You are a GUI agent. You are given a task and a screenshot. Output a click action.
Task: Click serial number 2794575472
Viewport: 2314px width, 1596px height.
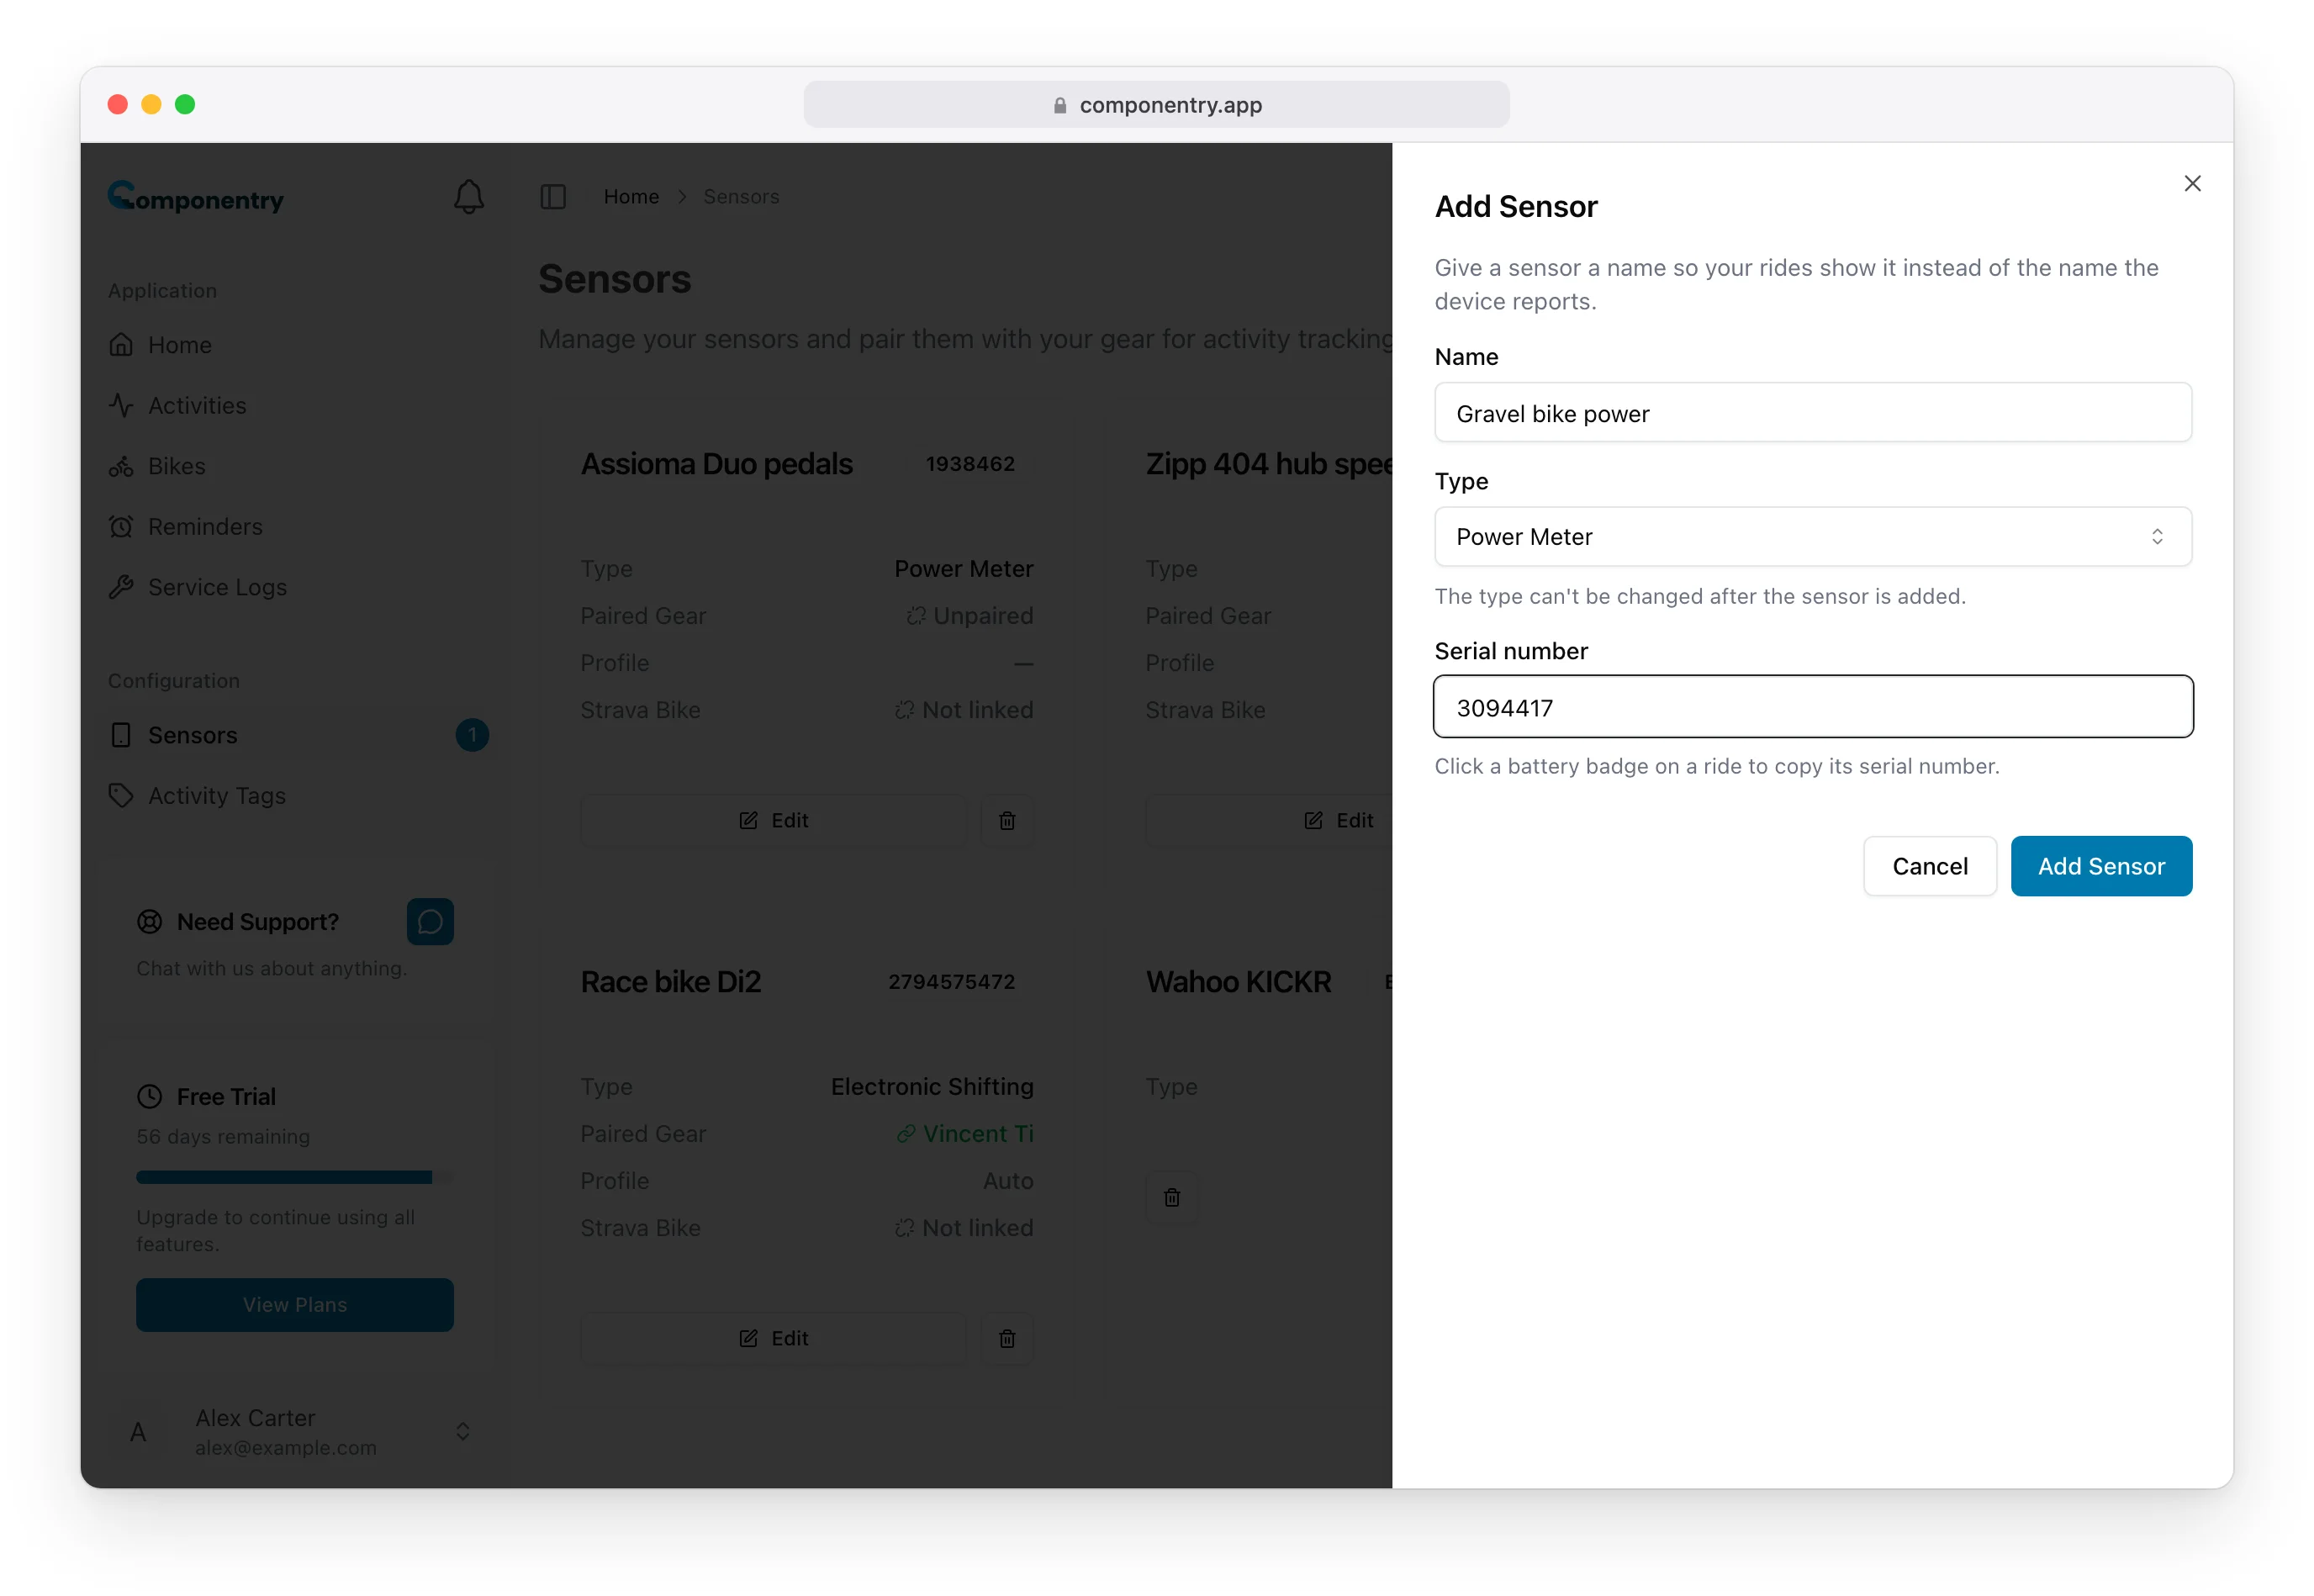tap(951, 982)
